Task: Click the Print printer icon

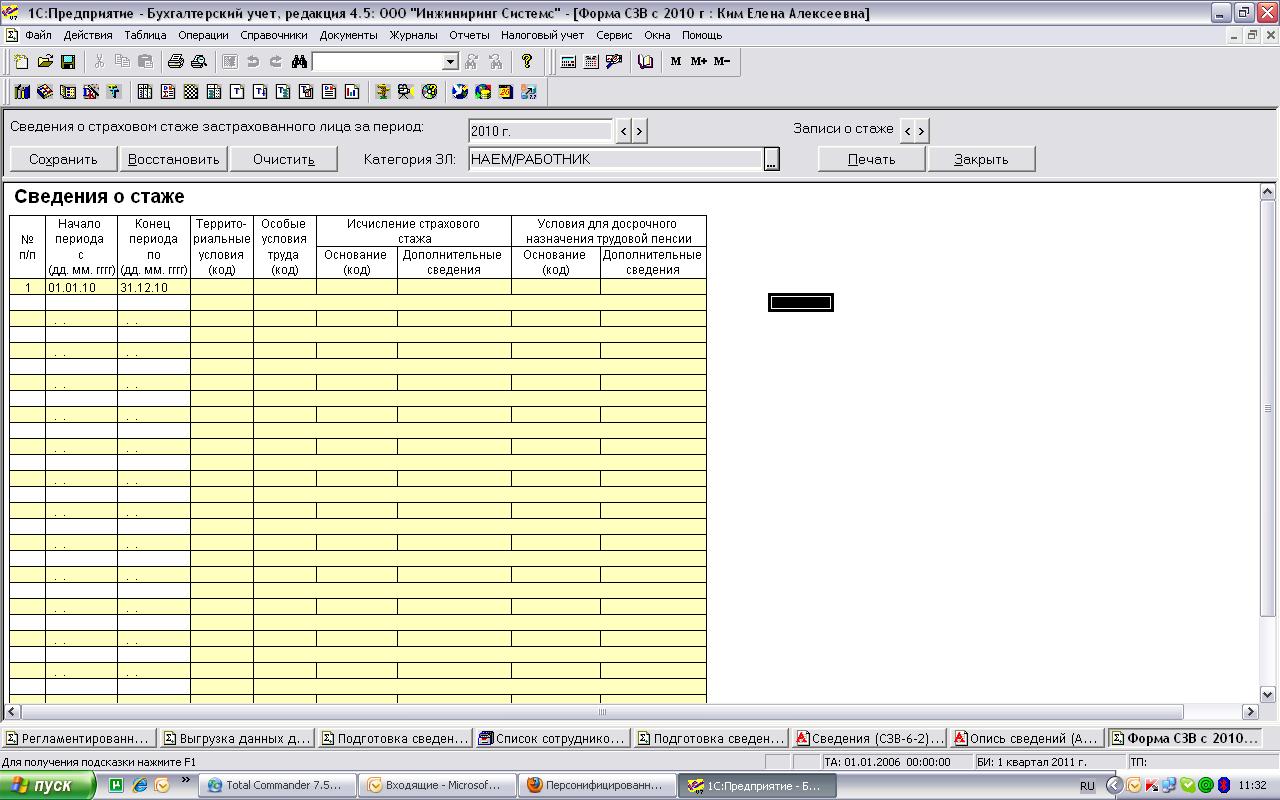Action: (x=176, y=62)
